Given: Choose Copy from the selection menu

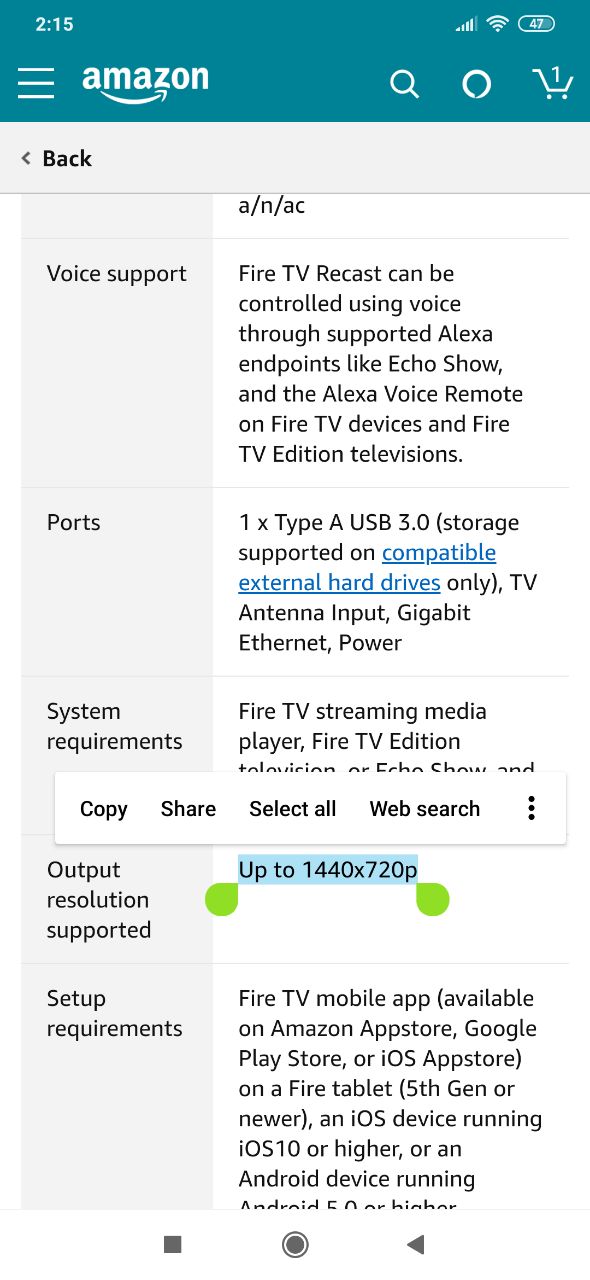Looking at the screenshot, I should (x=104, y=809).
